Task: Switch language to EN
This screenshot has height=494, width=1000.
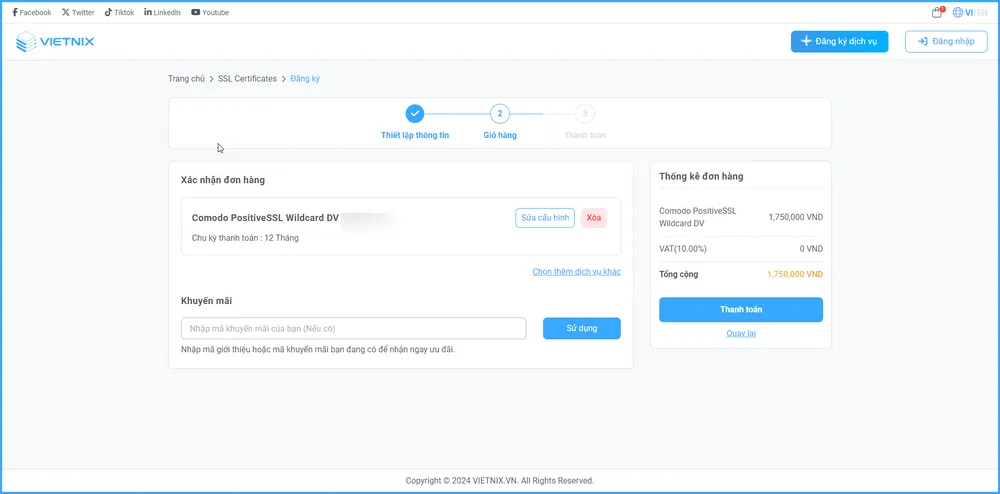Action: tap(982, 12)
